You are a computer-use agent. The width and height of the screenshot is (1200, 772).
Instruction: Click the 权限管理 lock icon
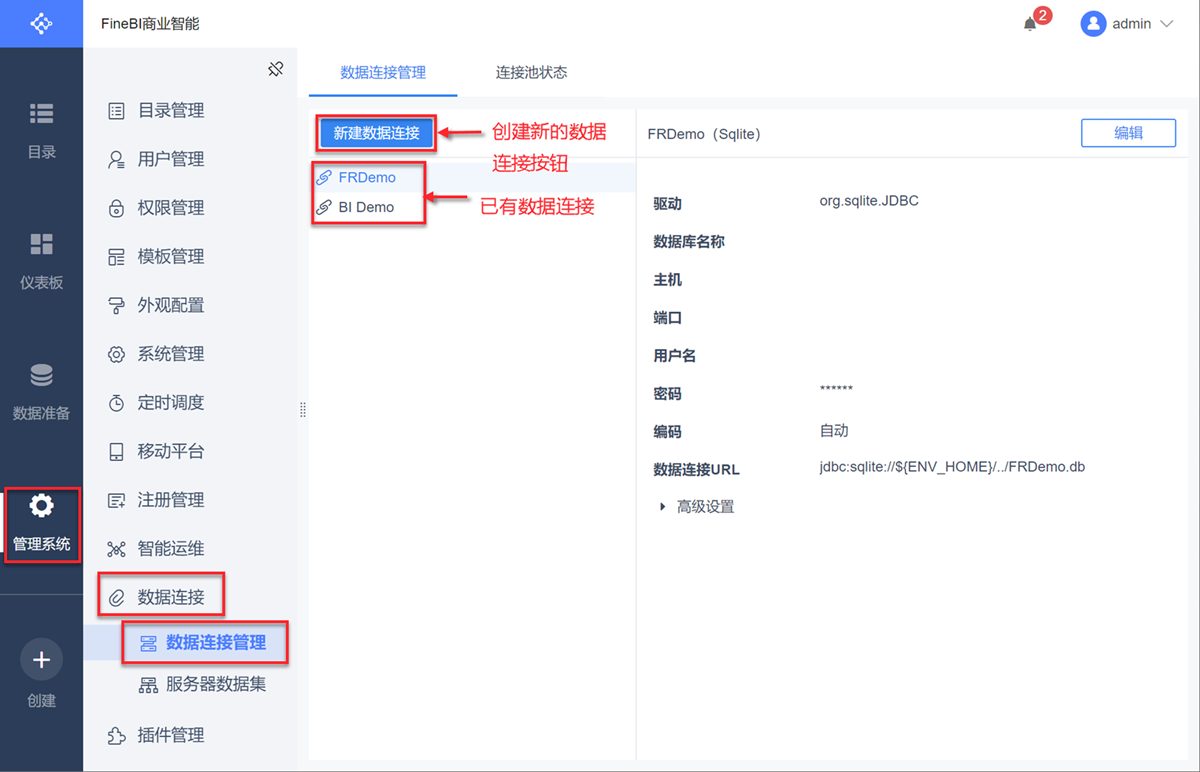tap(117, 208)
